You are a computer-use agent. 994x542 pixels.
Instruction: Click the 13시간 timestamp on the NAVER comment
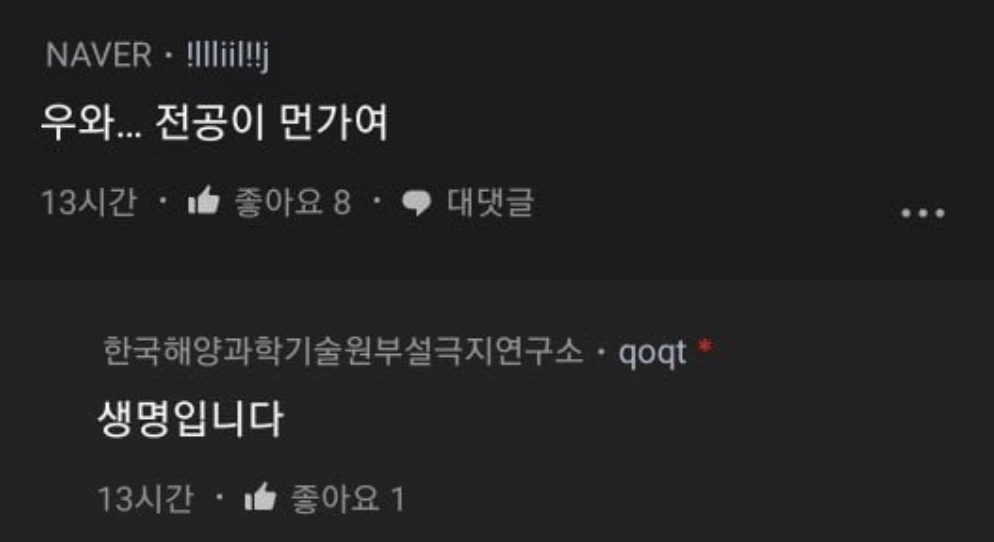89,203
